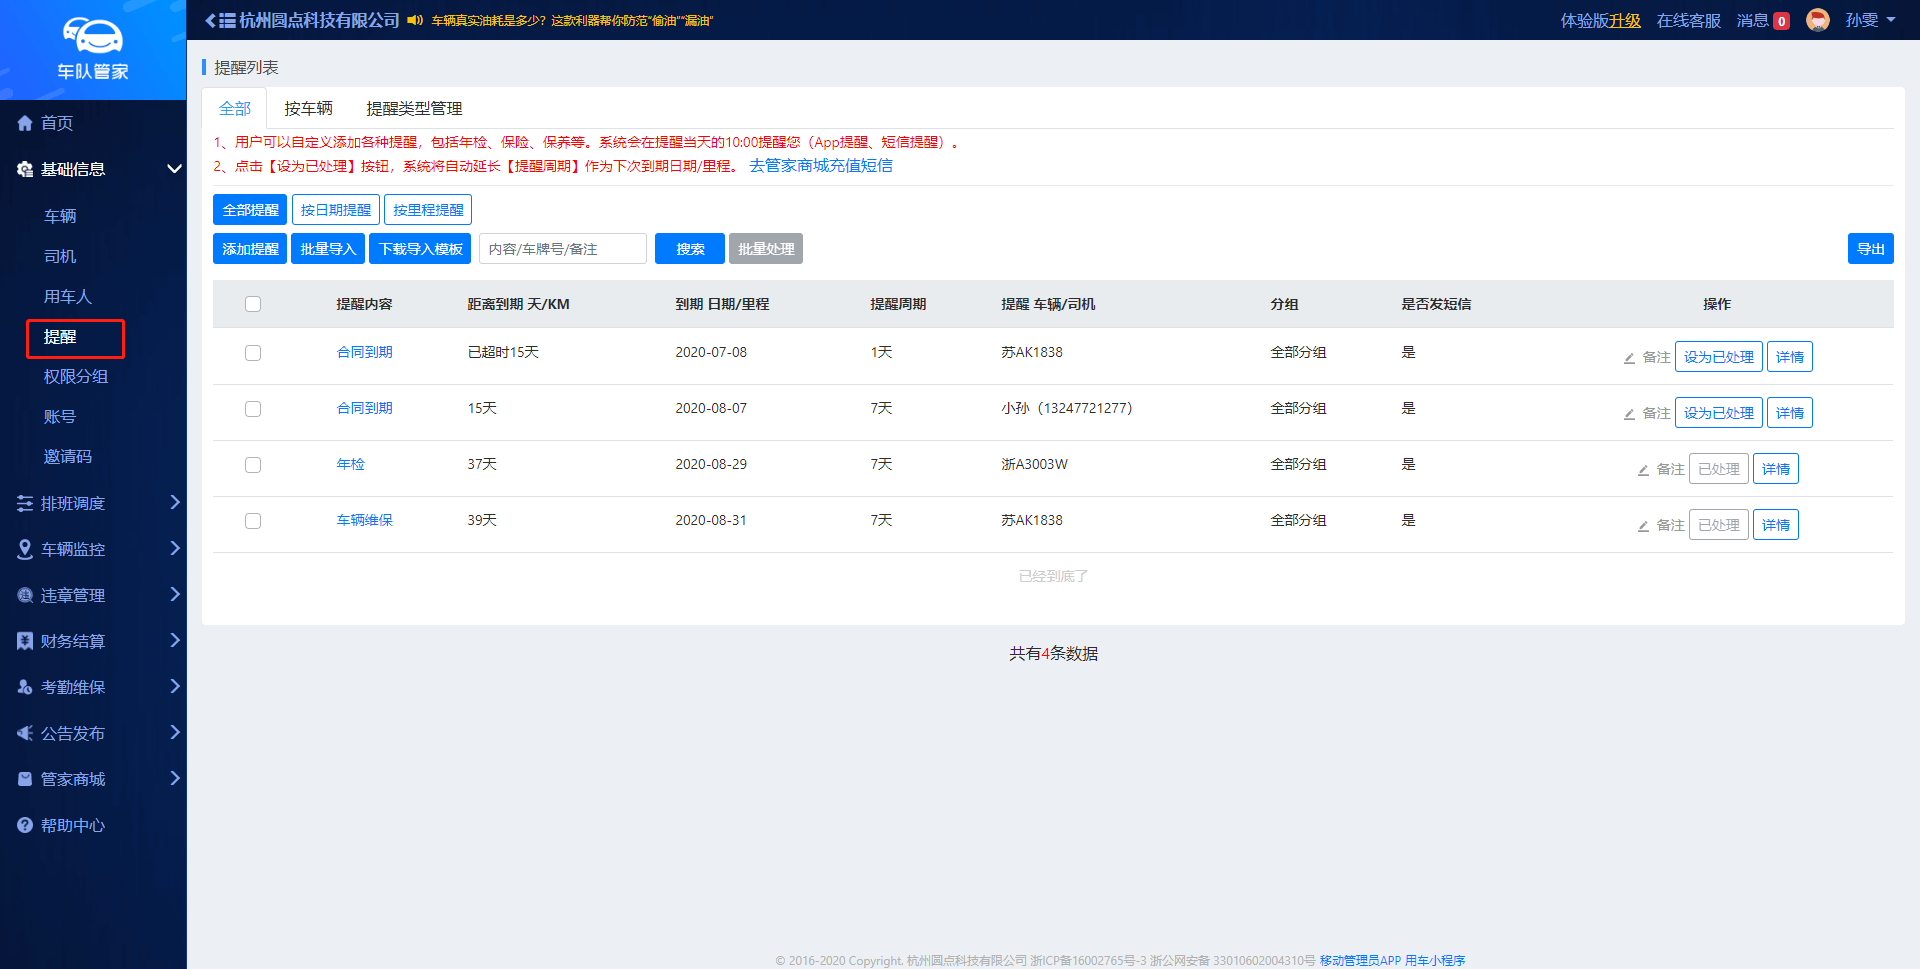Click the home icon beside 首页

click(25, 123)
